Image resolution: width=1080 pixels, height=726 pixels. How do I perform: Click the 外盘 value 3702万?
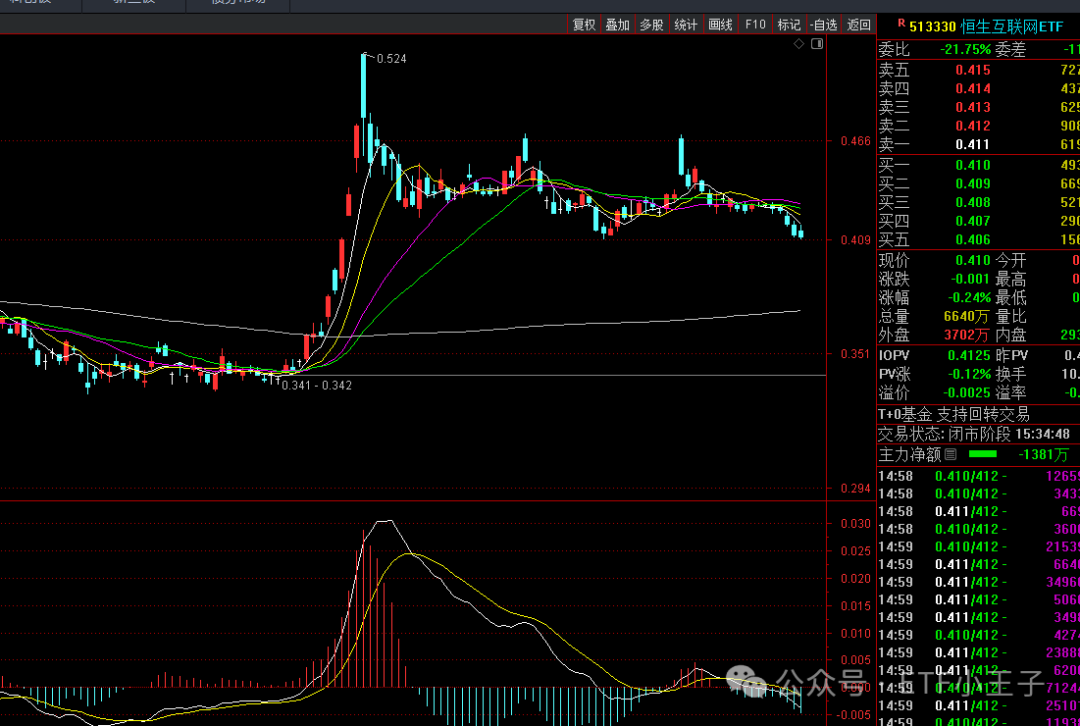tap(968, 335)
